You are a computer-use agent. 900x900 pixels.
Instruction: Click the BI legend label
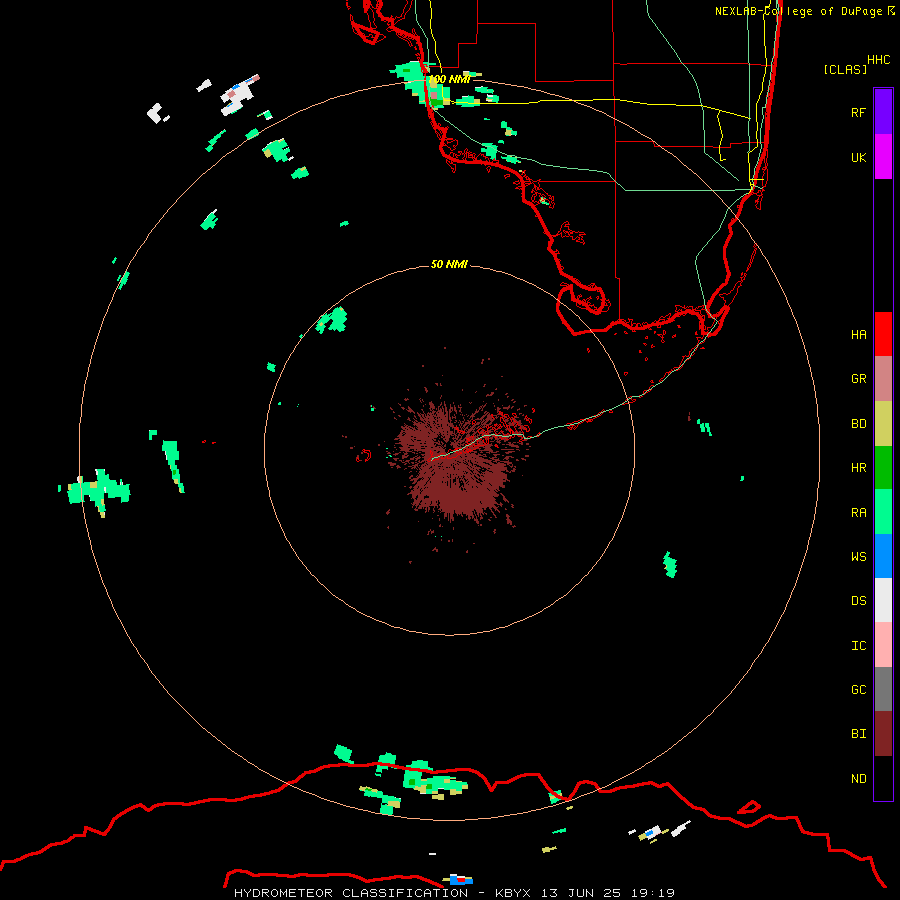point(858,734)
